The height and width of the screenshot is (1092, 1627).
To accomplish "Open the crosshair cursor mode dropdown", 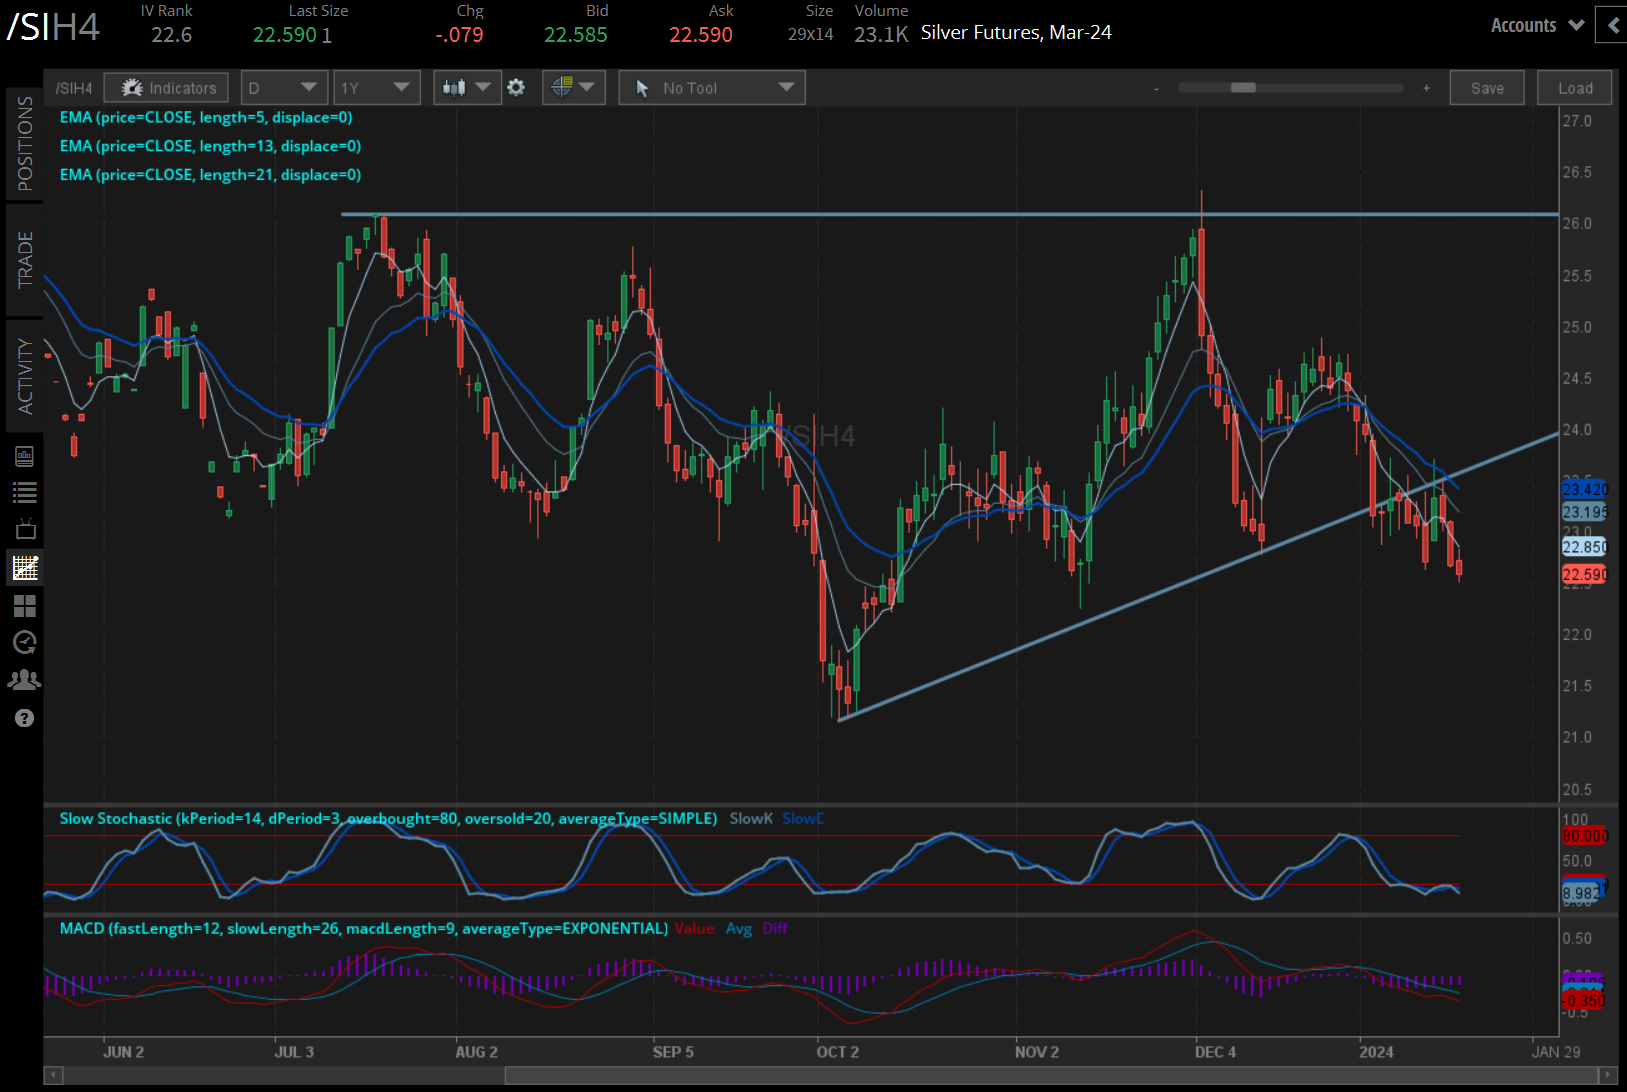I will point(572,88).
